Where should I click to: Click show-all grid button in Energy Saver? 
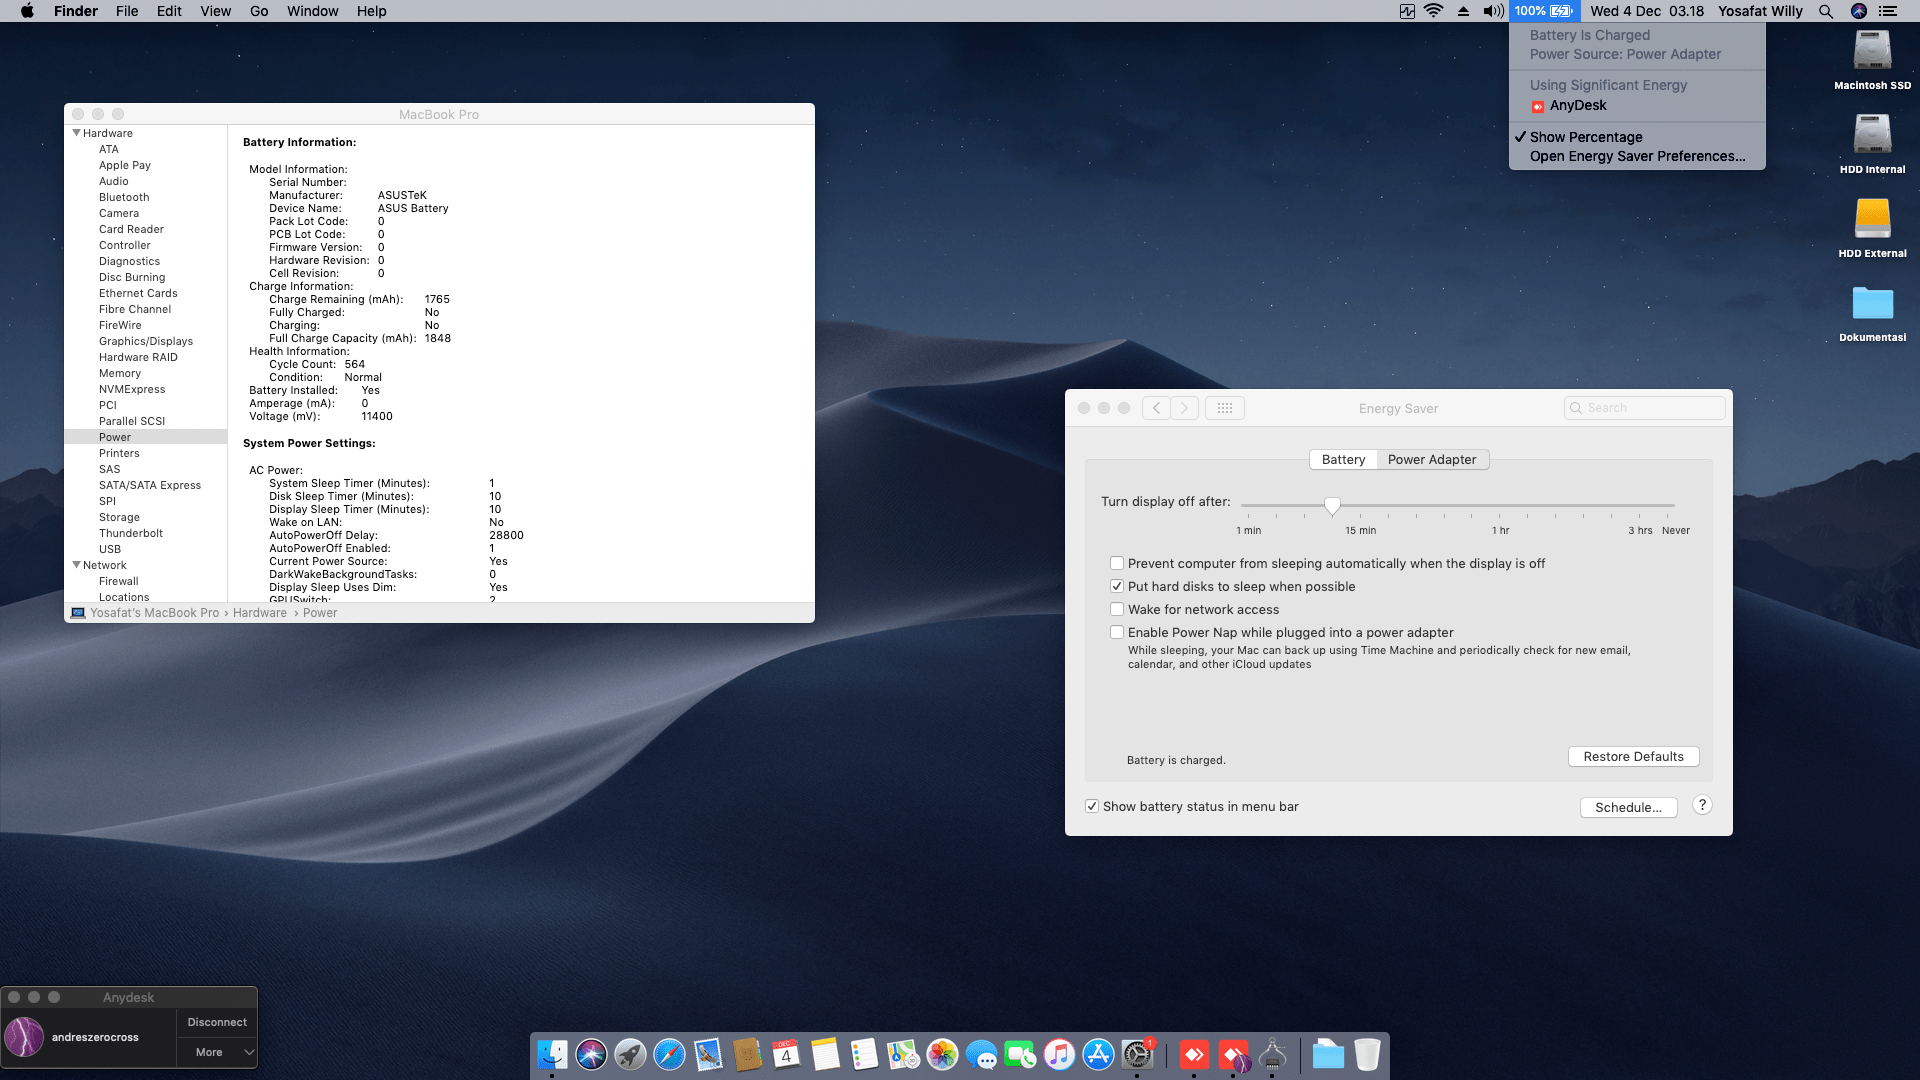(1224, 408)
